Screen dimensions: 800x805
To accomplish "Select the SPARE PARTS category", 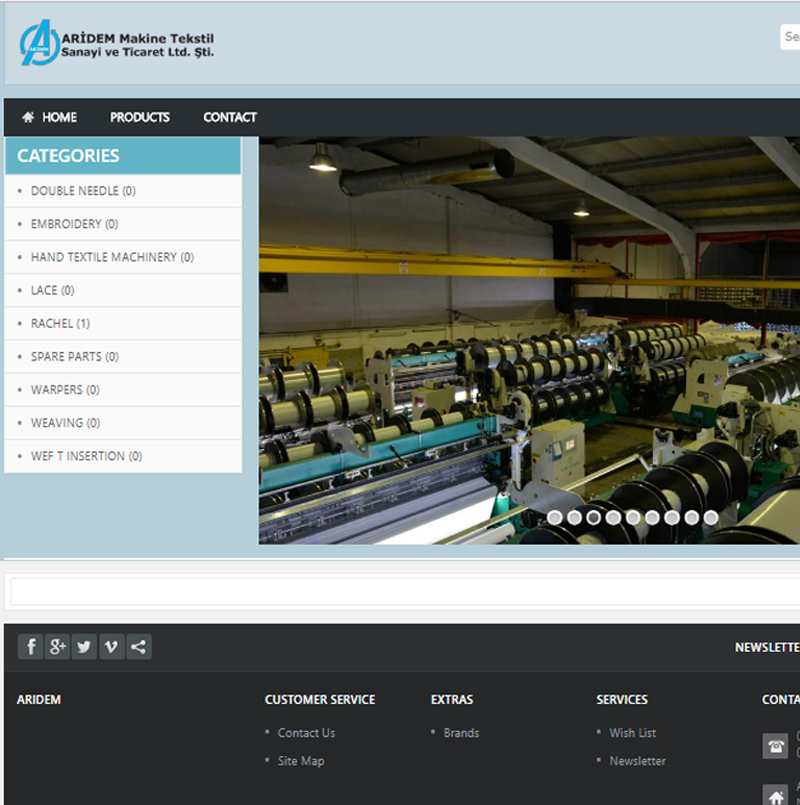I will pos(74,356).
